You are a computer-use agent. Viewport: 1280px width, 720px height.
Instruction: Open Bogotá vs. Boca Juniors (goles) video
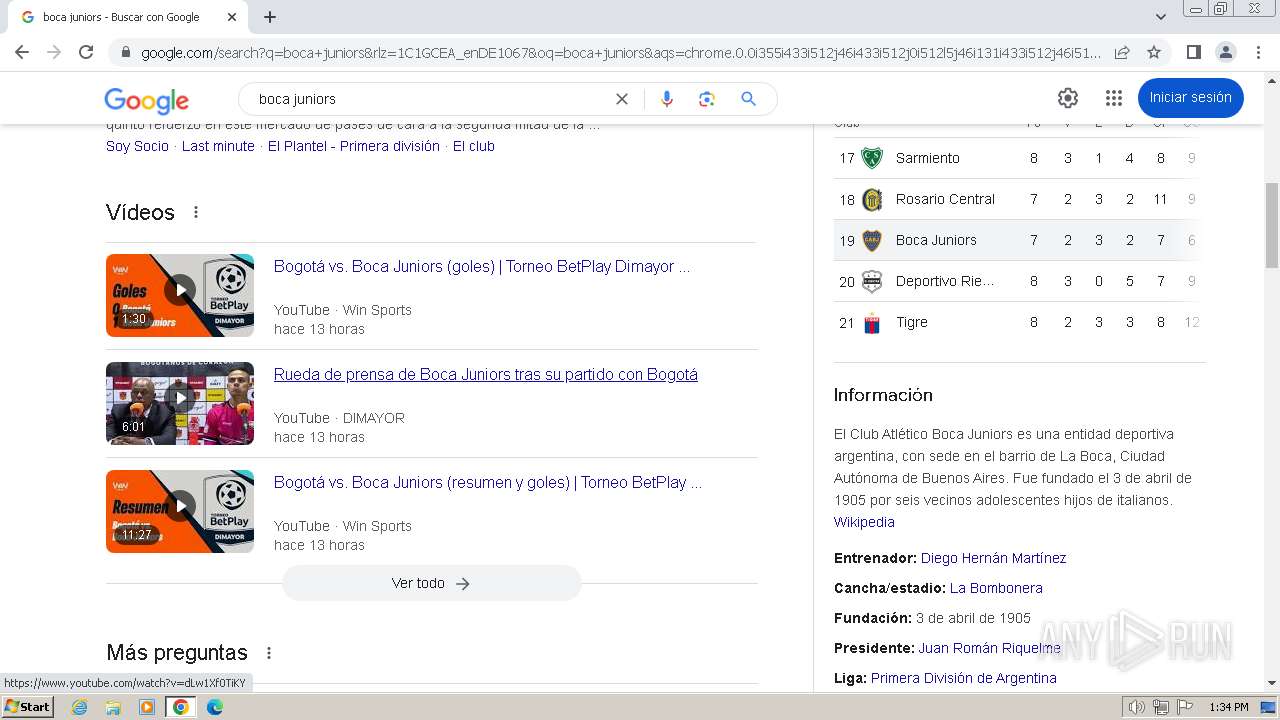tap(482, 266)
